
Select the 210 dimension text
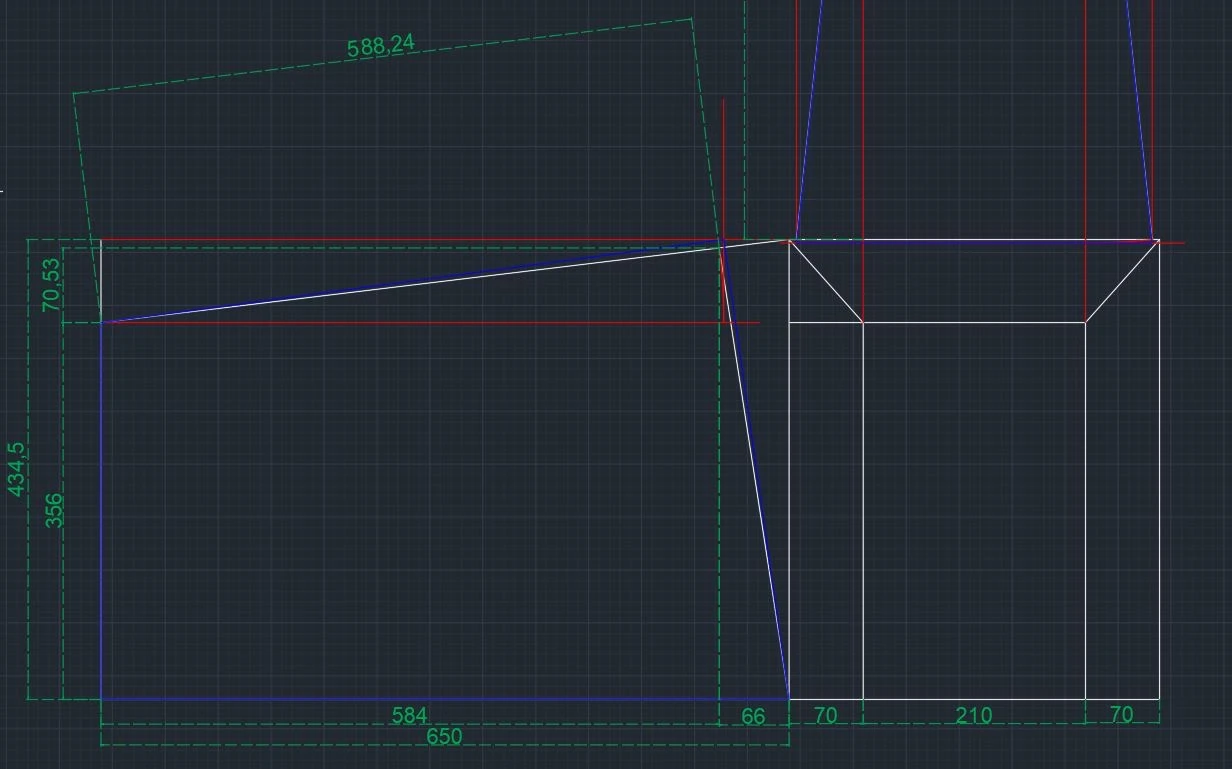(x=973, y=716)
